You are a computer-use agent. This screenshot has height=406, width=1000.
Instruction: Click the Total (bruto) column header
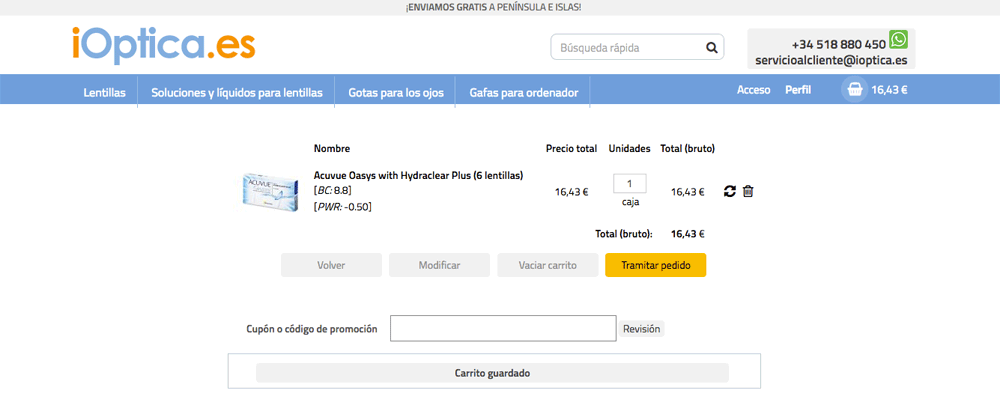click(x=688, y=149)
